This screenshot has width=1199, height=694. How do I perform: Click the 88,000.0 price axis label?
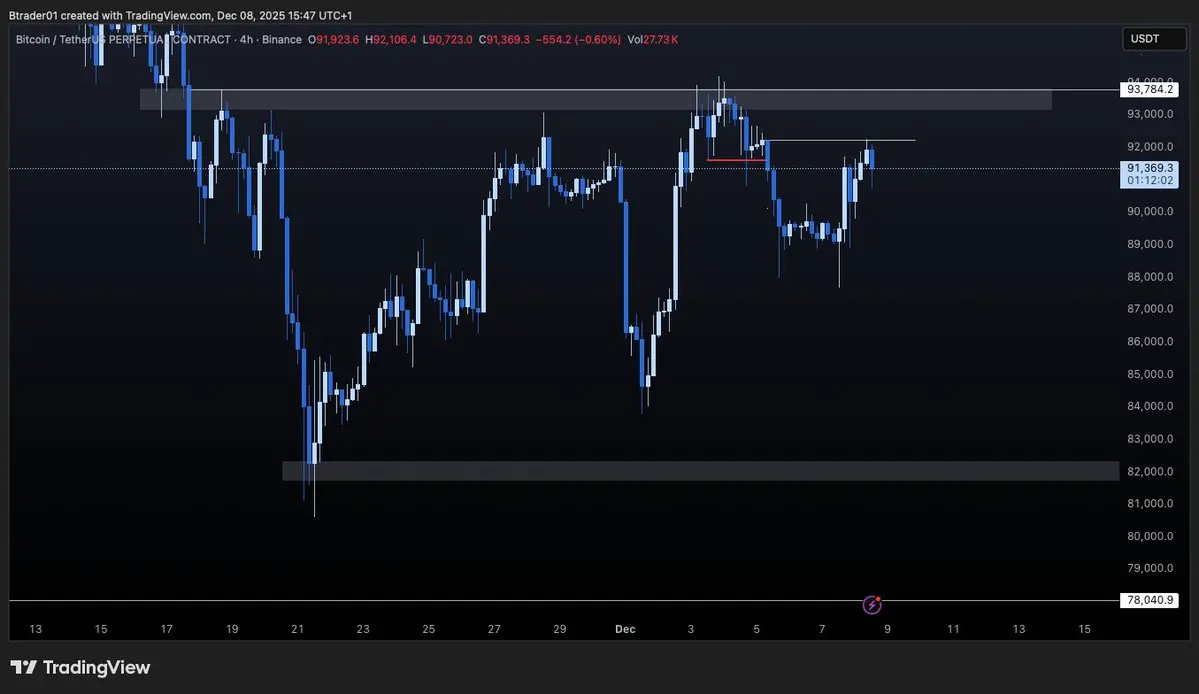click(x=1149, y=277)
